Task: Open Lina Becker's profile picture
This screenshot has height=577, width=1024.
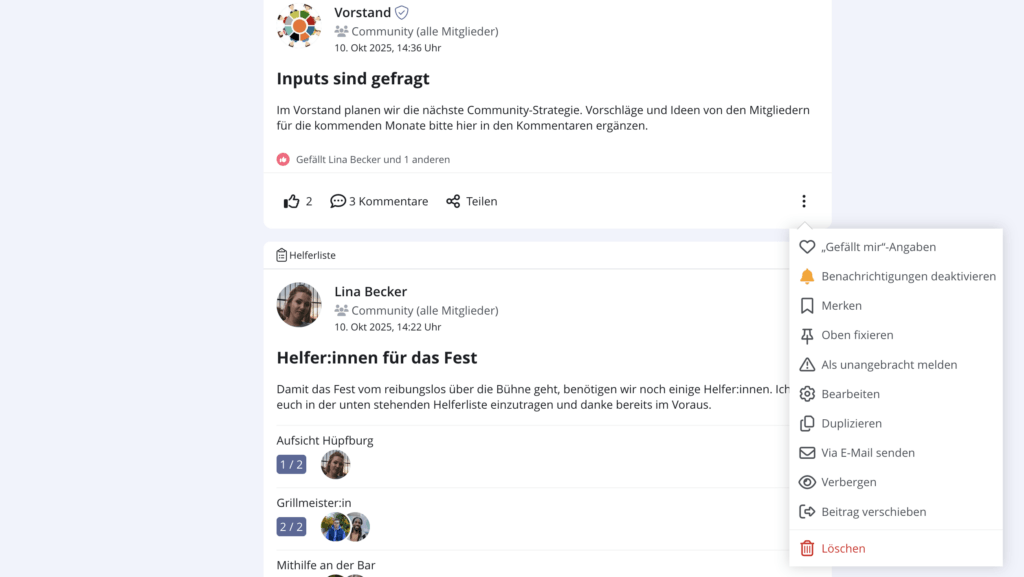Action: coord(299,305)
